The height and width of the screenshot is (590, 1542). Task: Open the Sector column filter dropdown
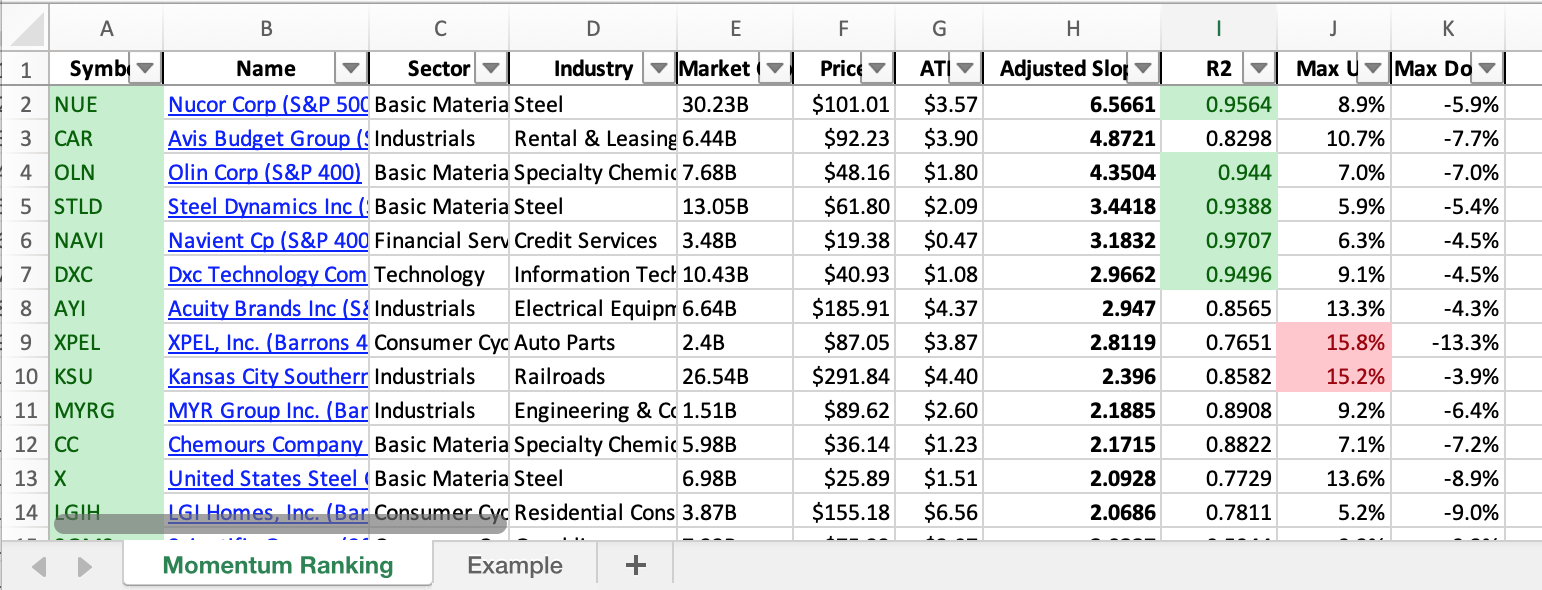click(x=491, y=69)
